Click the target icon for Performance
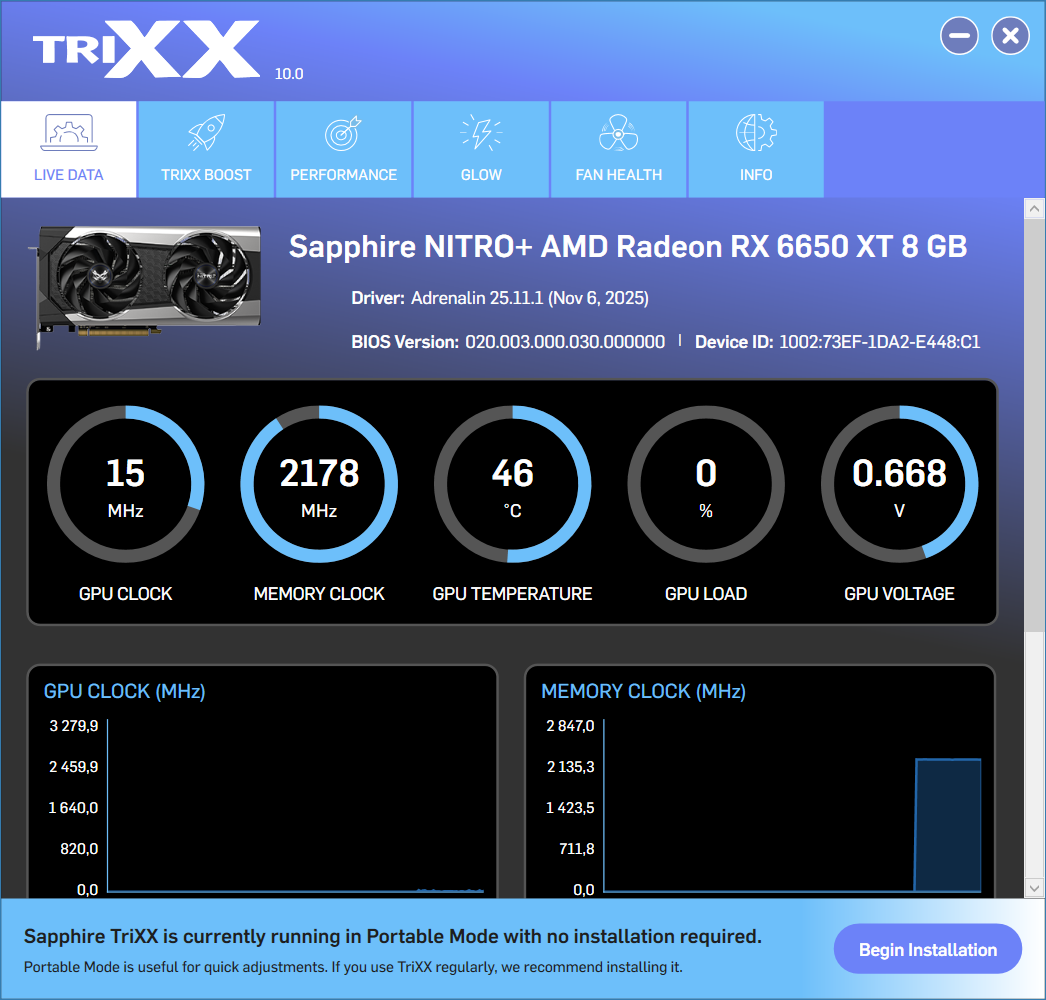Image resolution: width=1046 pixels, height=1000 pixels. click(x=344, y=132)
